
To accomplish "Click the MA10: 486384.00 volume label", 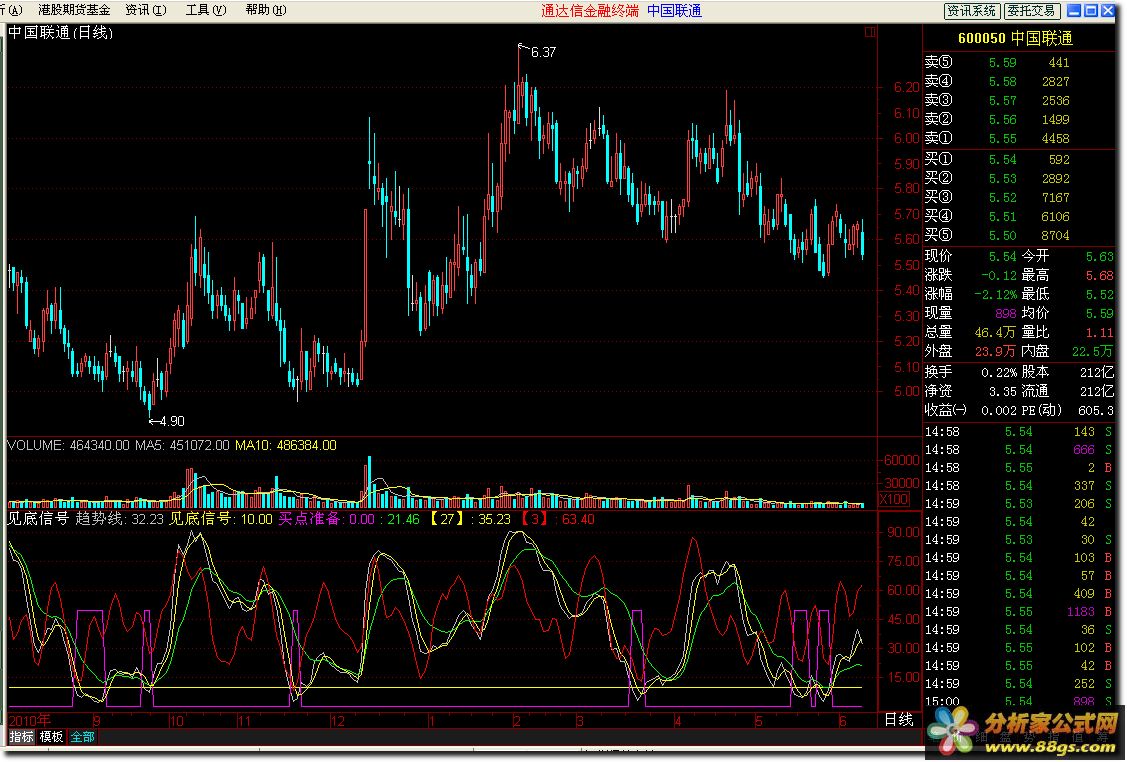I will point(285,446).
